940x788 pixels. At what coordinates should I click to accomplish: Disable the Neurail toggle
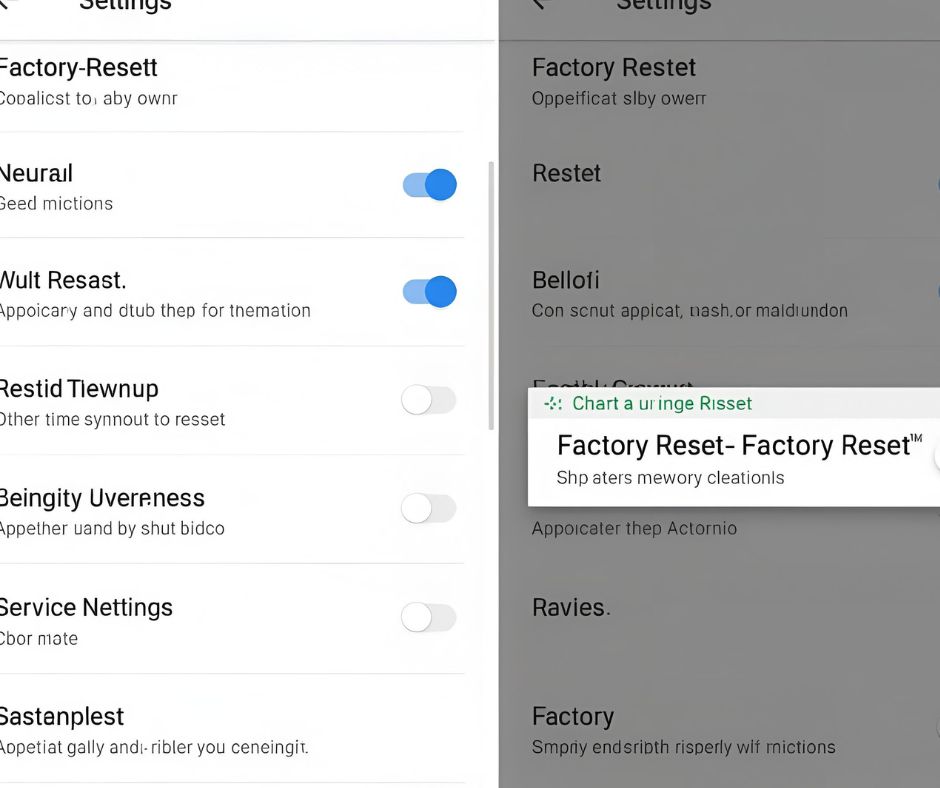(430, 185)
